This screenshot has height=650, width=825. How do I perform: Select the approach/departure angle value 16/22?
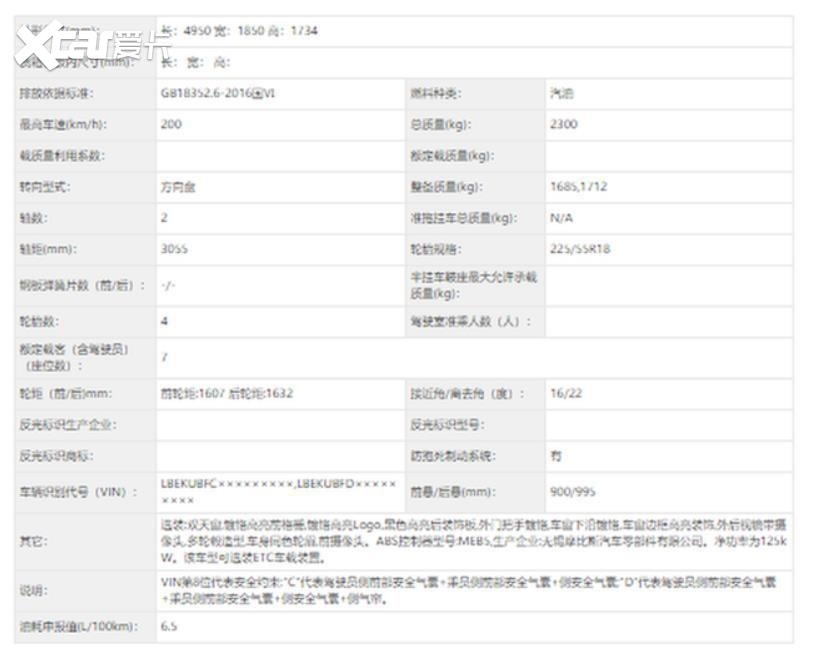pos(564,393)
